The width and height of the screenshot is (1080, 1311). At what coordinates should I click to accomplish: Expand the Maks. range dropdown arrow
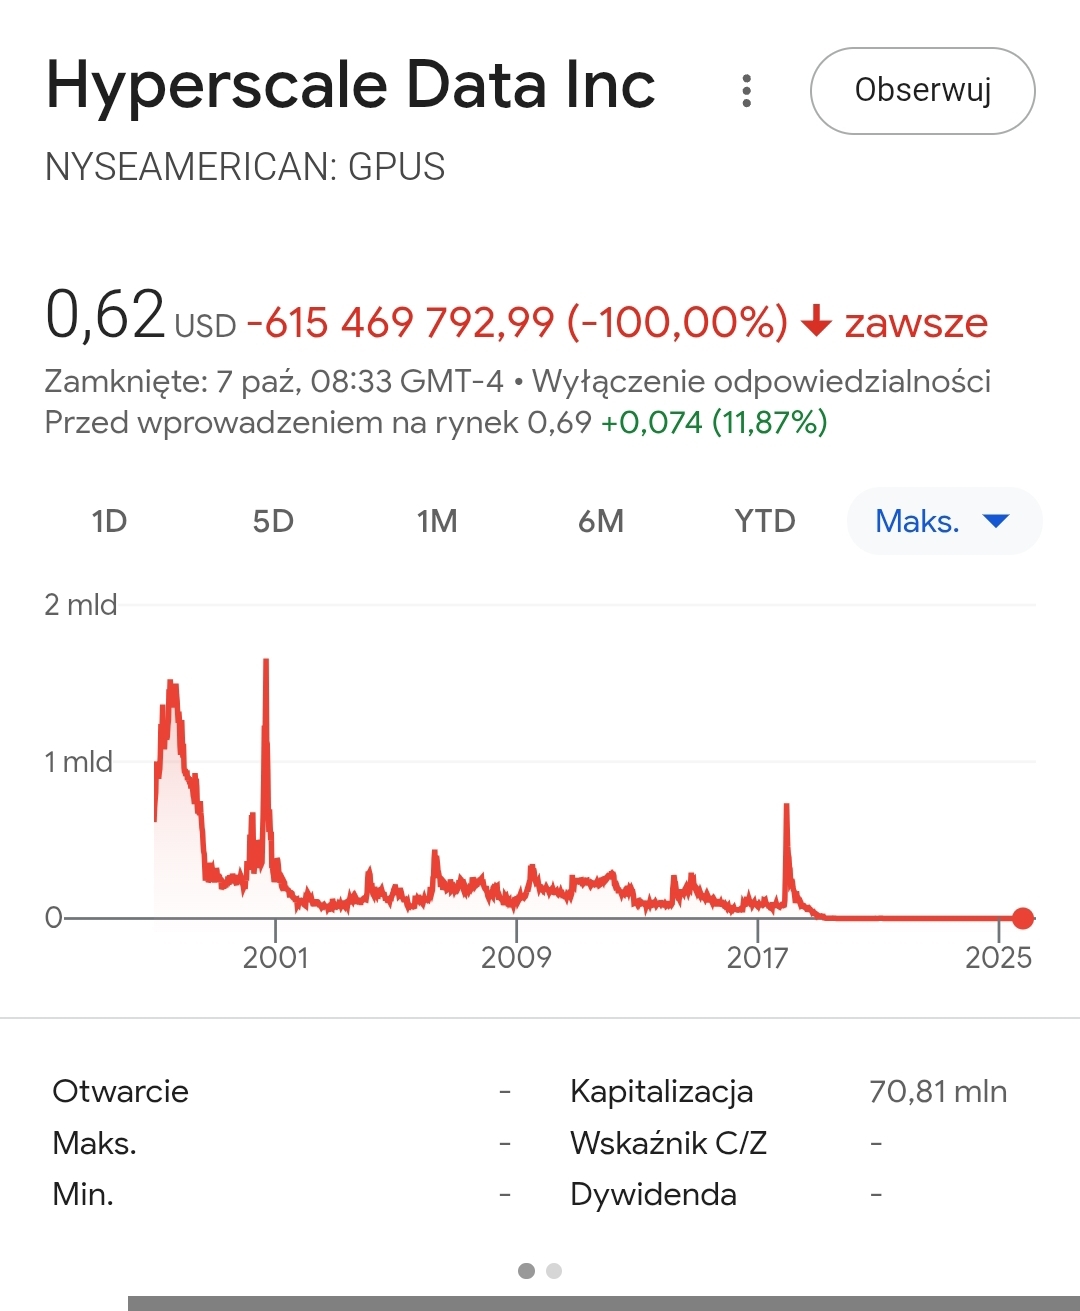[996, 520]
